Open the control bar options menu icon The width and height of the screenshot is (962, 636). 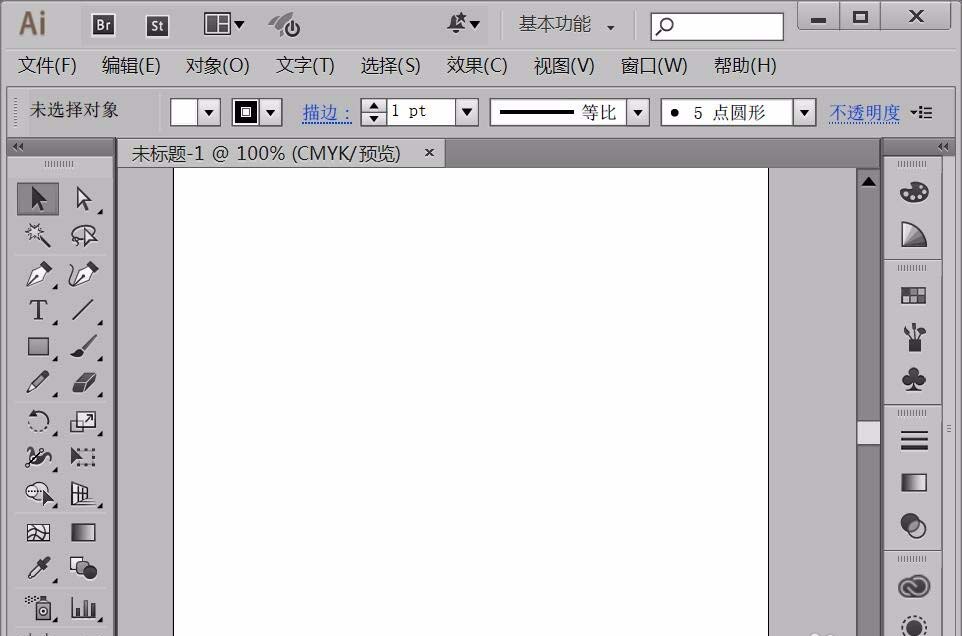(922, 112)
